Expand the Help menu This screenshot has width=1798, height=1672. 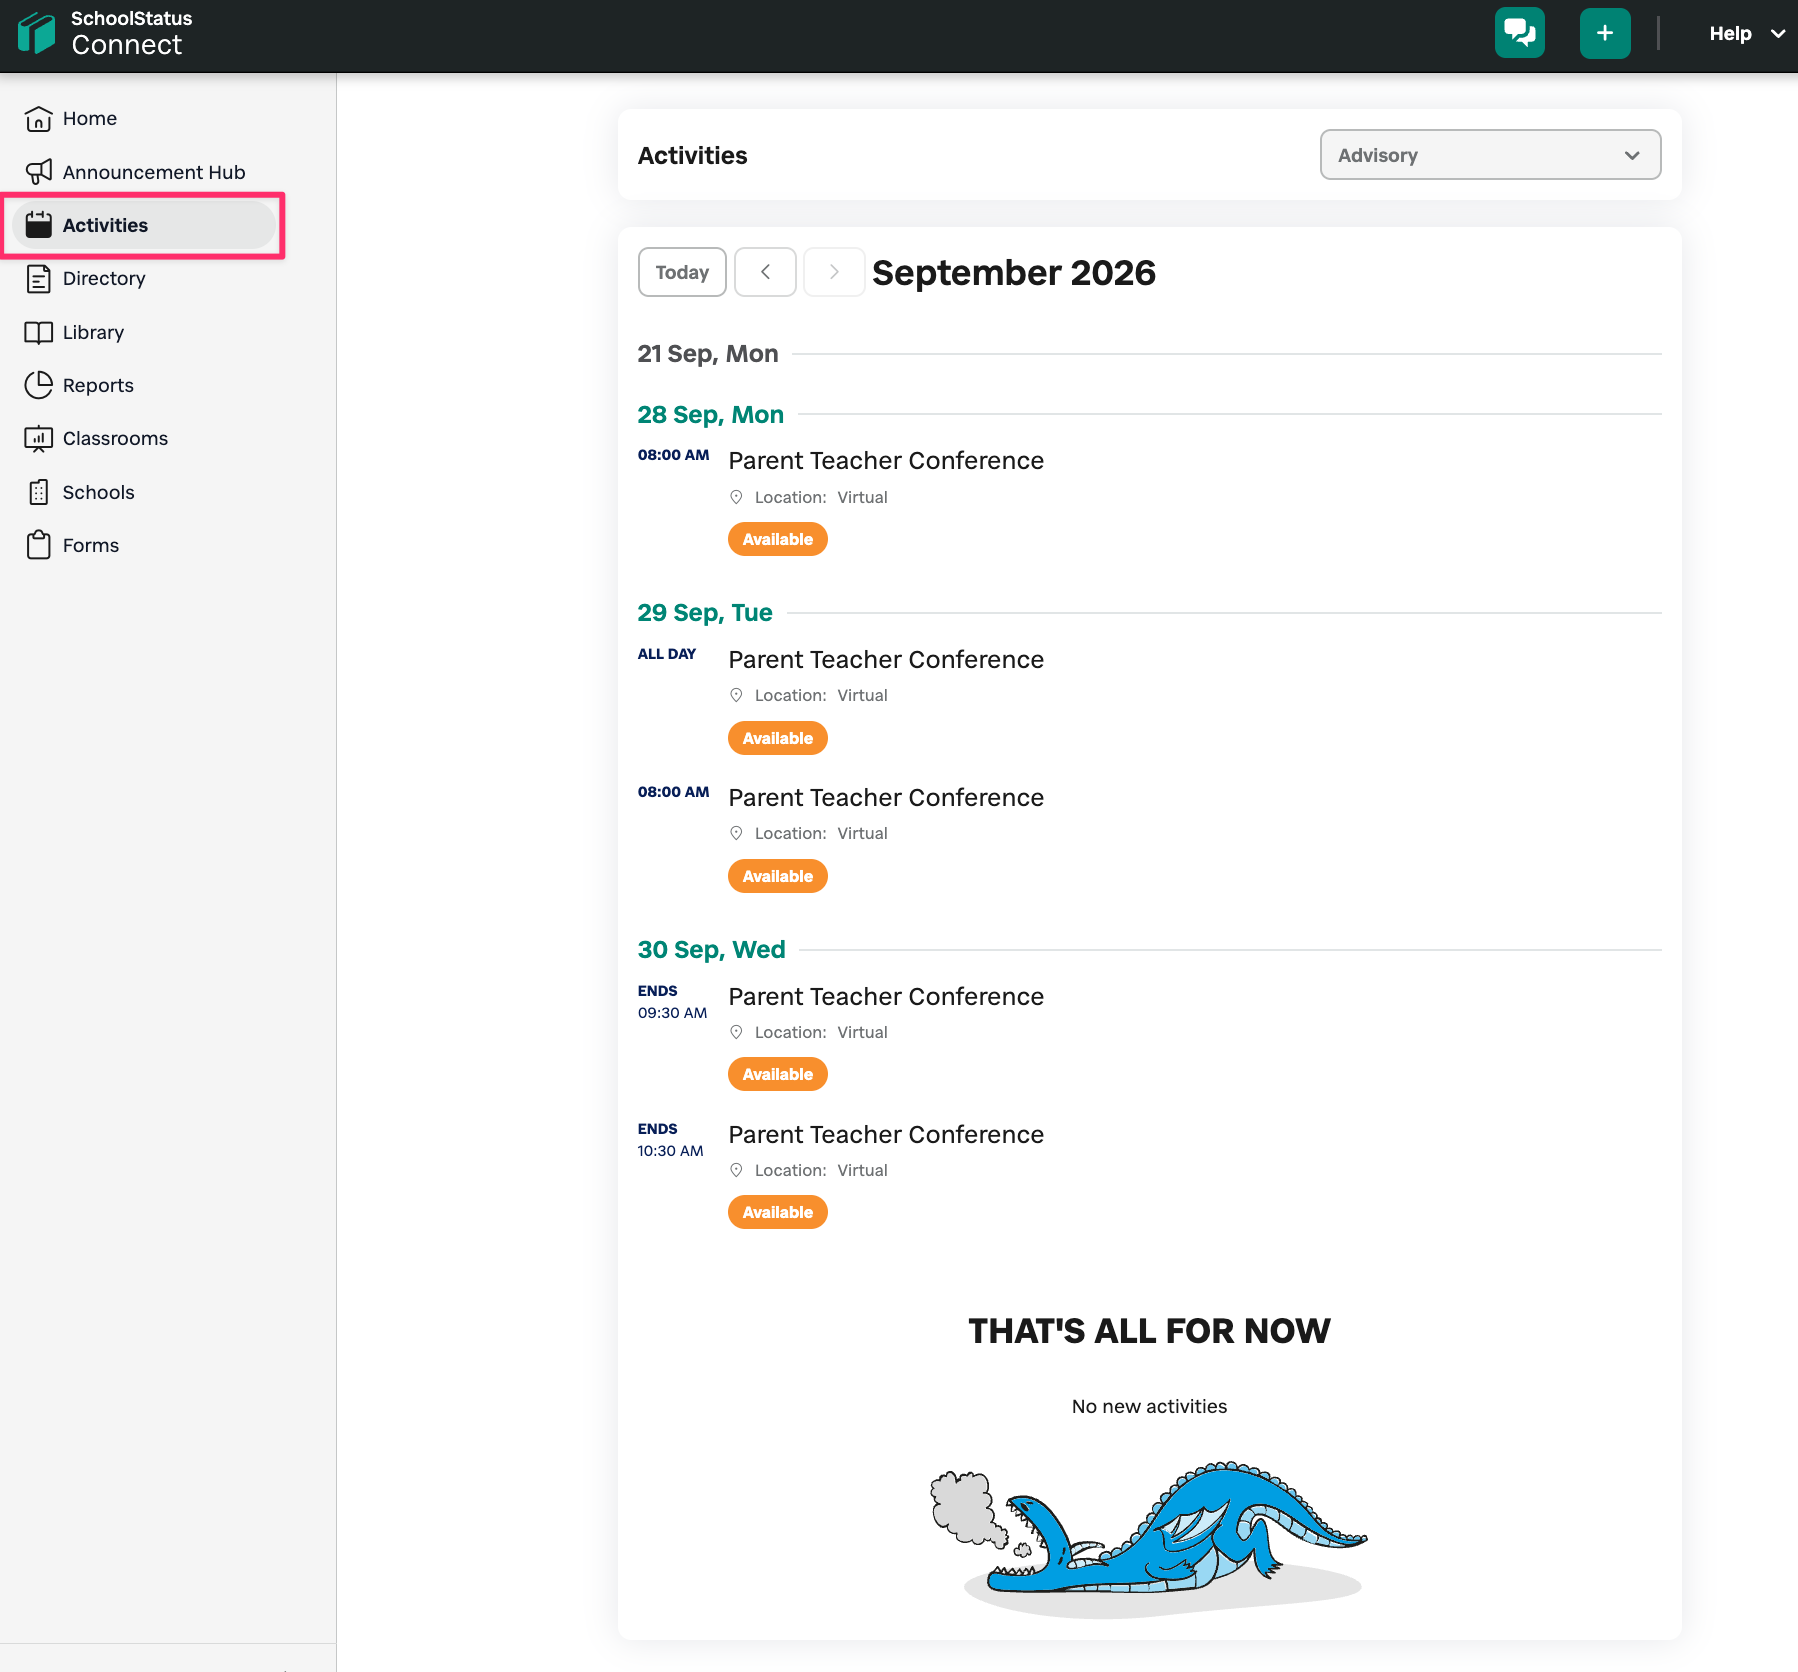1746,34
